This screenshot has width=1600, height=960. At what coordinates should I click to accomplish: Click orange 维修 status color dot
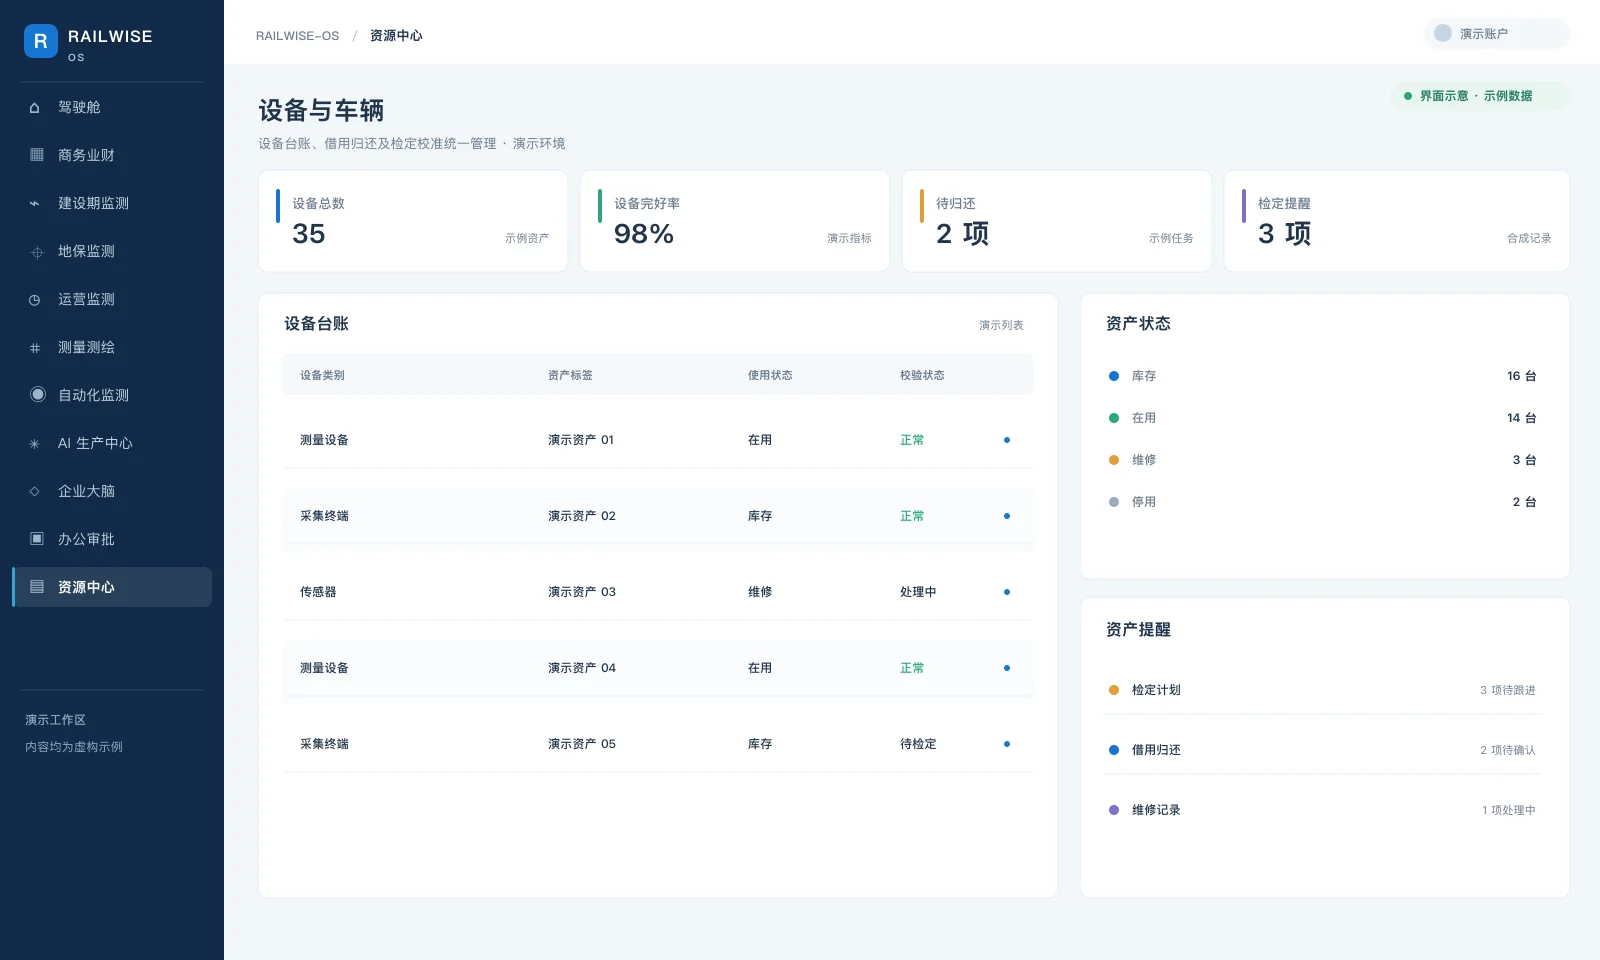point(1114,460)
